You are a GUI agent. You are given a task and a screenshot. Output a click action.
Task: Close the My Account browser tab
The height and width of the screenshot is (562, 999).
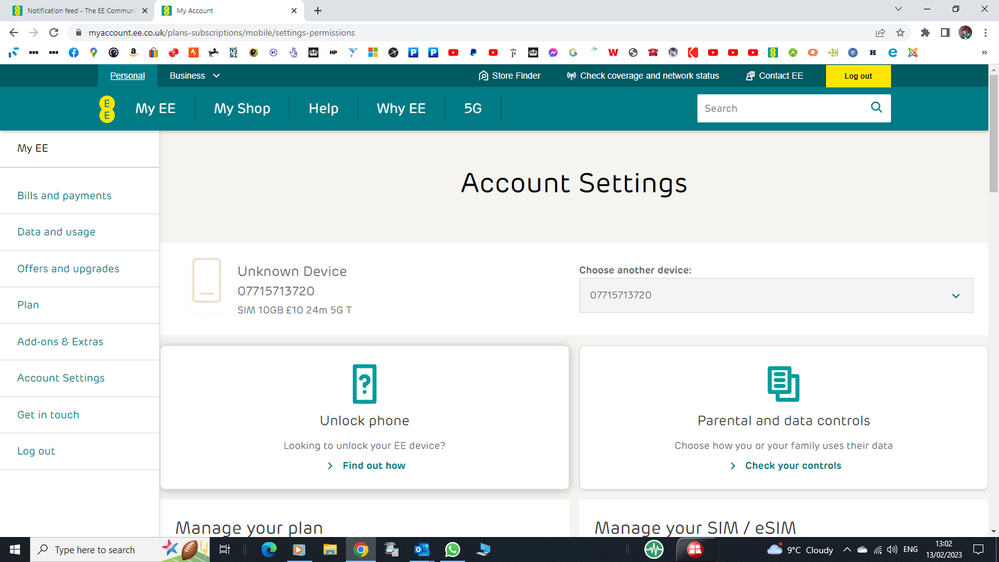[294, 11]
